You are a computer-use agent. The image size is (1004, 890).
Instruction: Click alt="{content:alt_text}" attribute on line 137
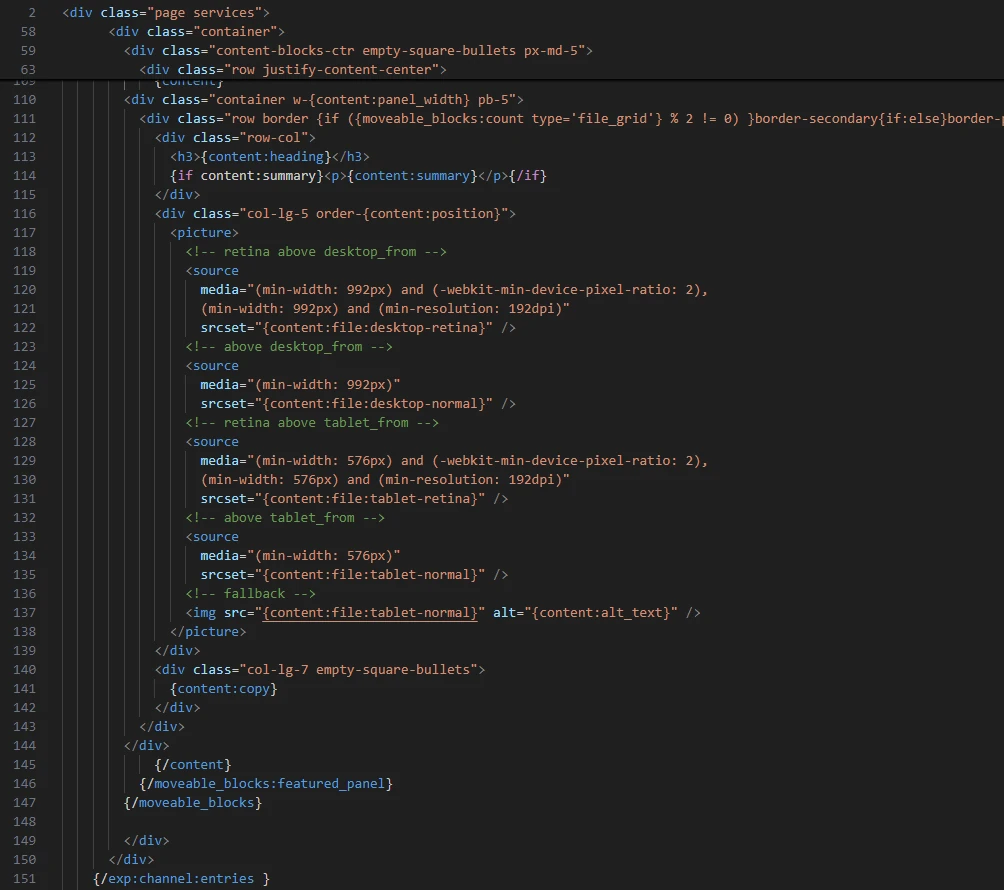click(585, 613)
